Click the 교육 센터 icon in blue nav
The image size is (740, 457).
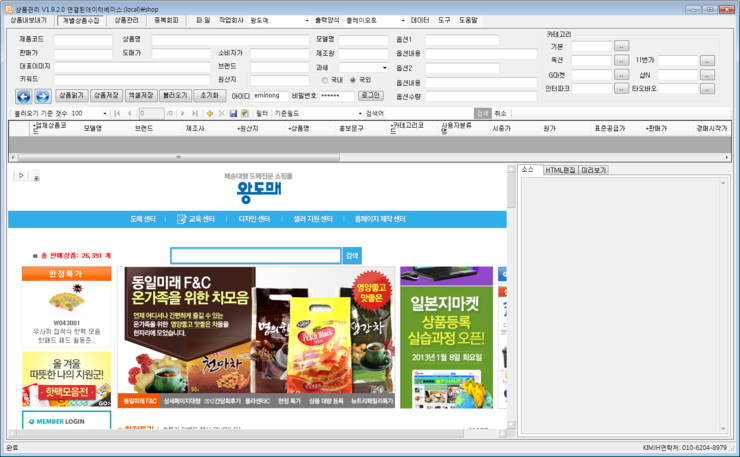pos(181,219)
